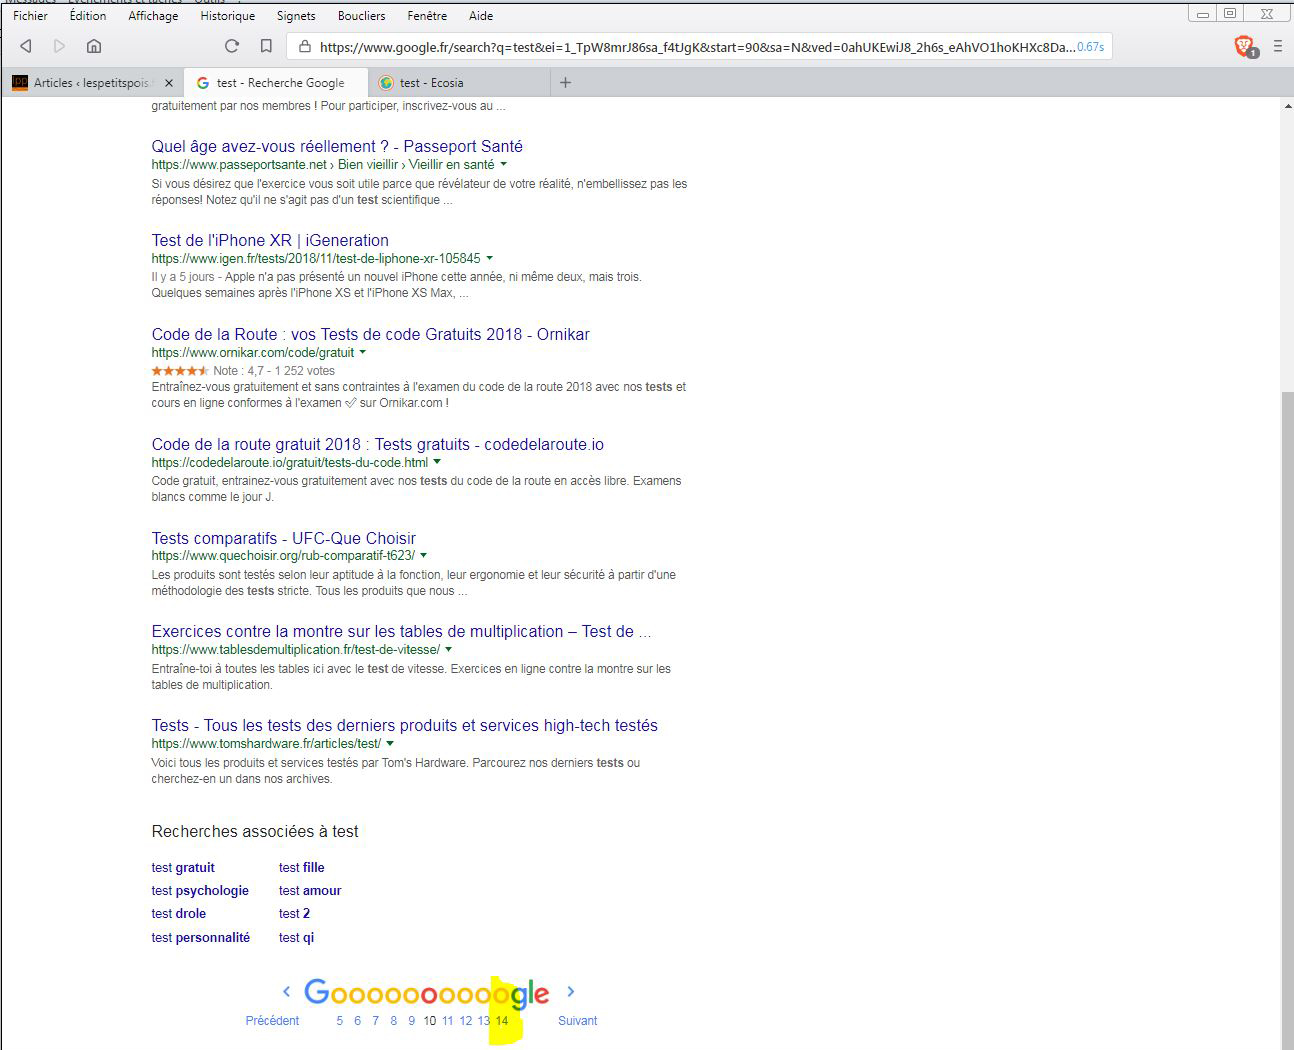Expand the arrow next to quechoisir.org URL
This screenshot has height=1050, width=1294.
point(423,555)
